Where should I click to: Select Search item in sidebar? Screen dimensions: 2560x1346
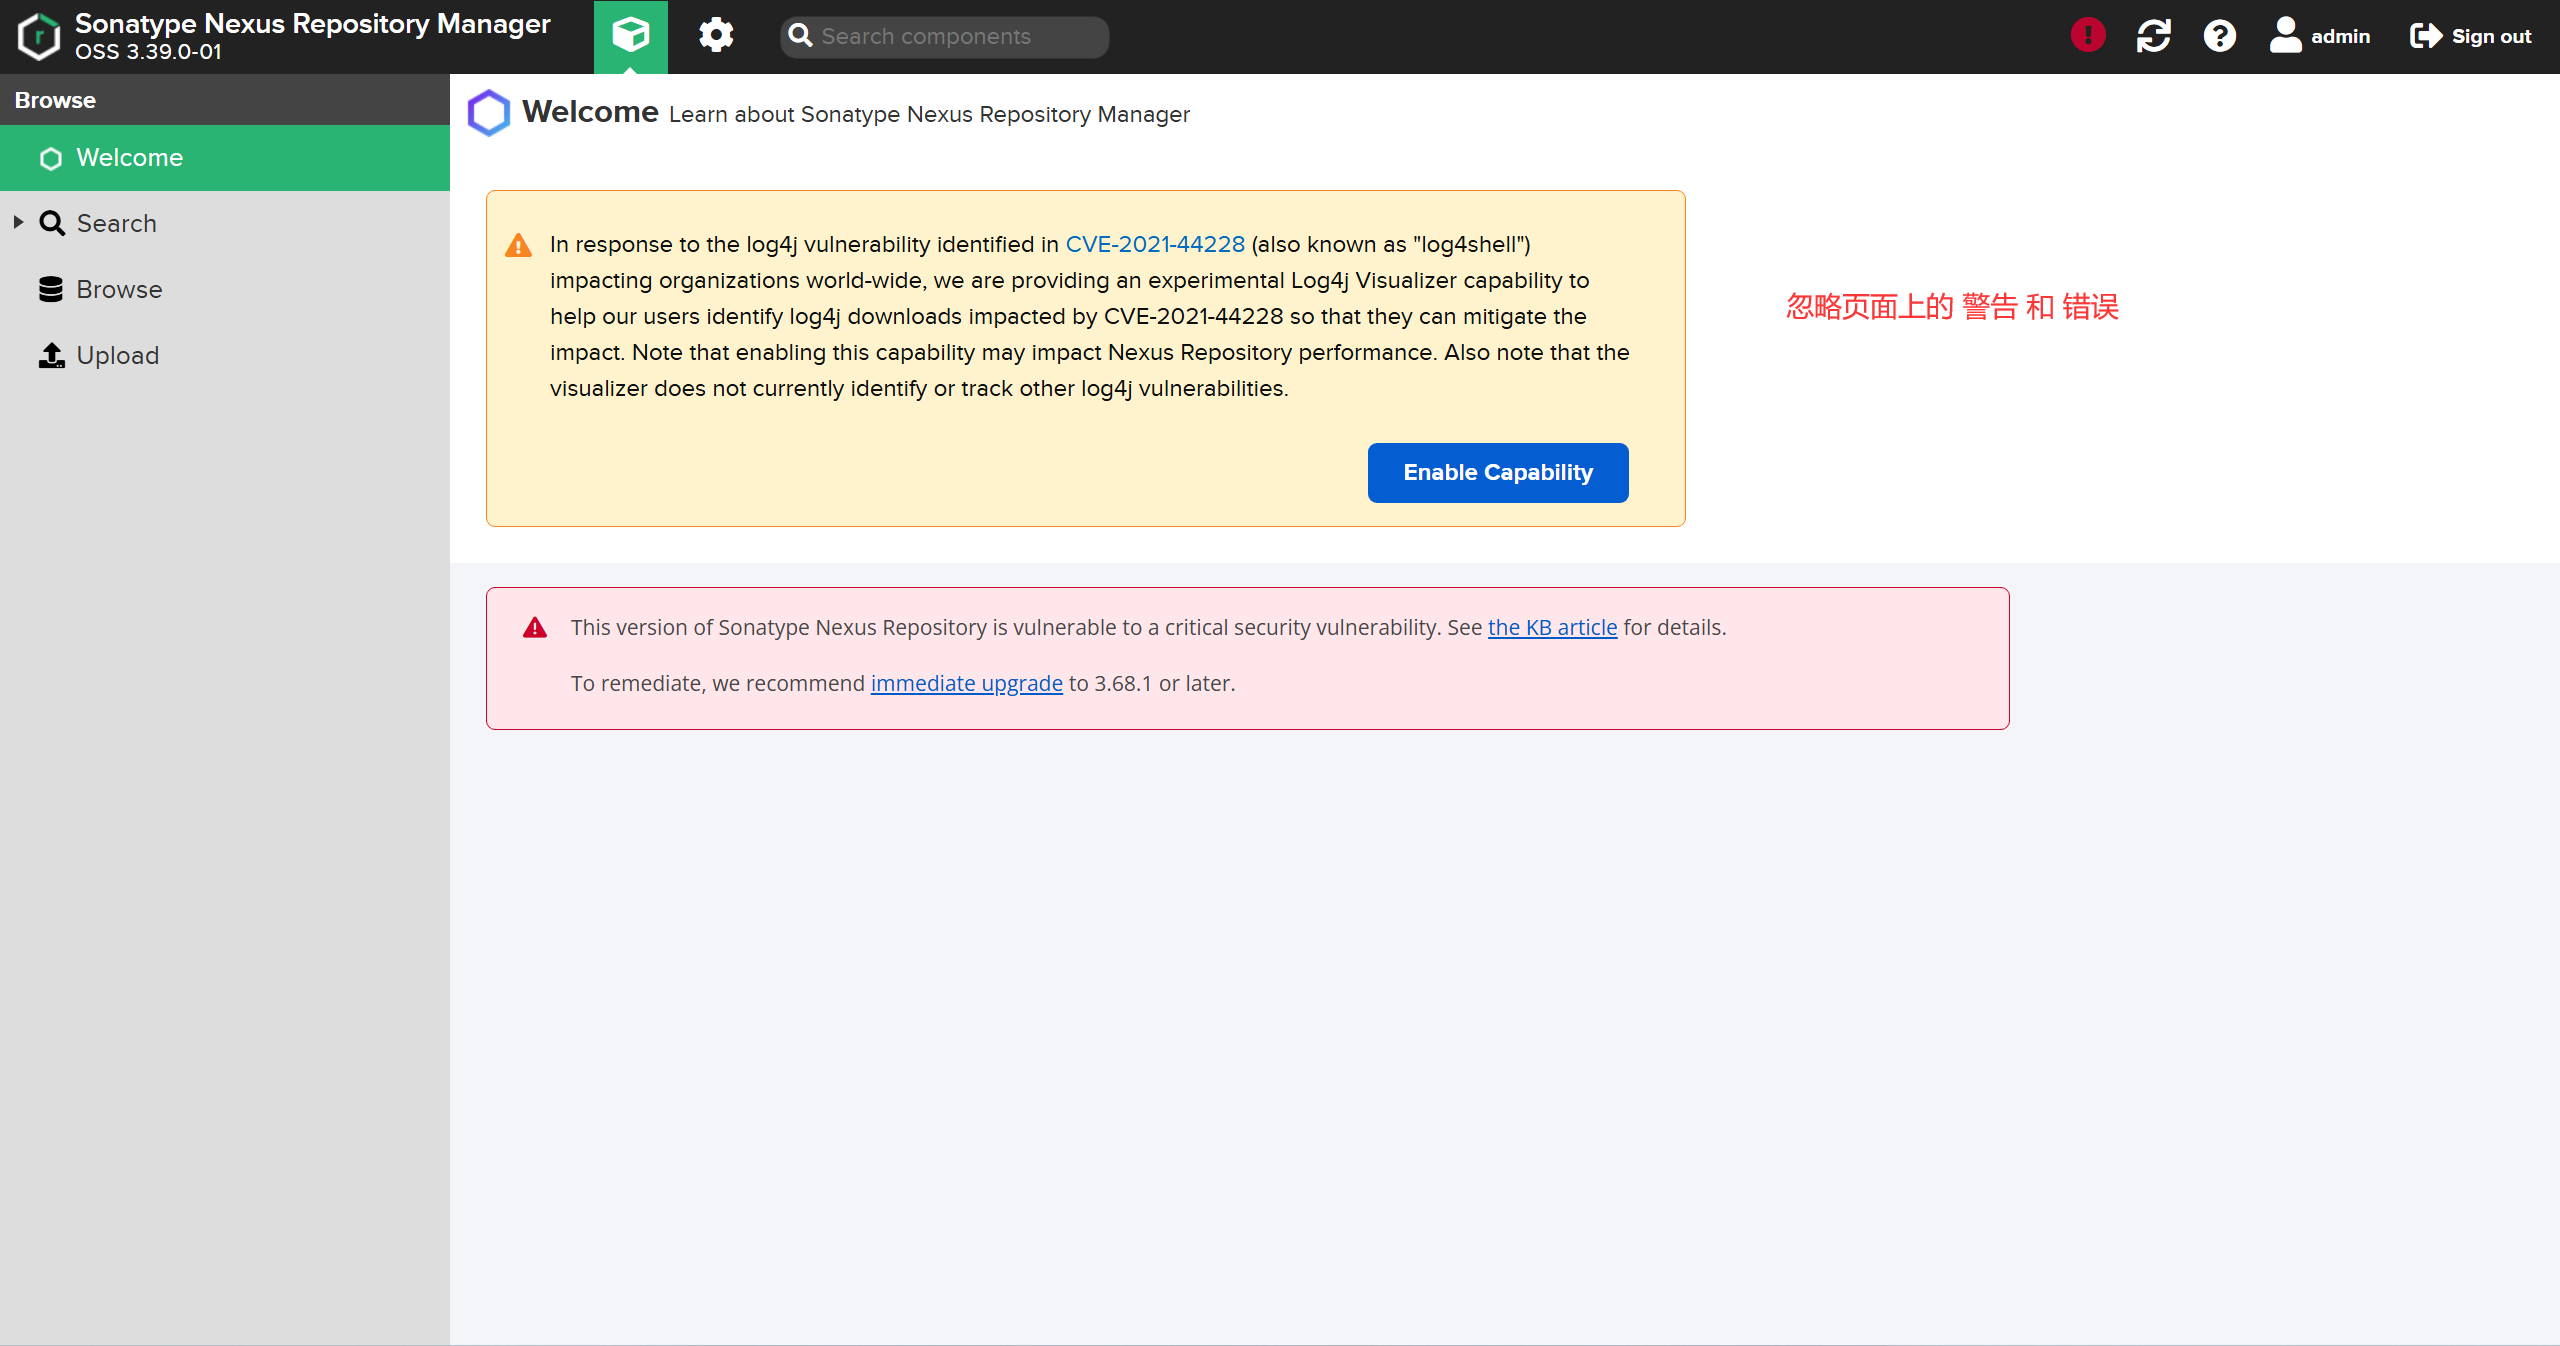coord(116,224)
